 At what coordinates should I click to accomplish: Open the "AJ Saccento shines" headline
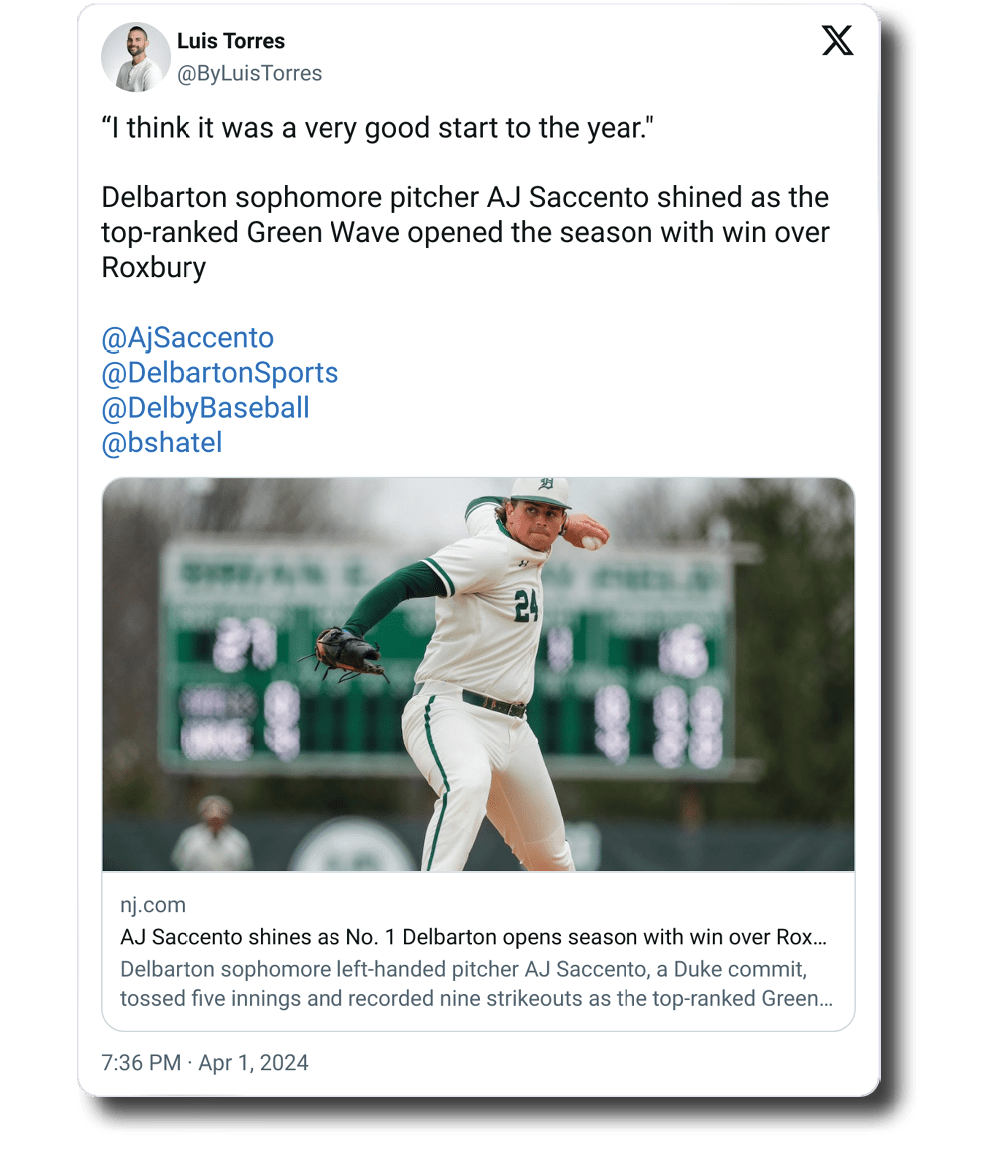coord(473,938)
